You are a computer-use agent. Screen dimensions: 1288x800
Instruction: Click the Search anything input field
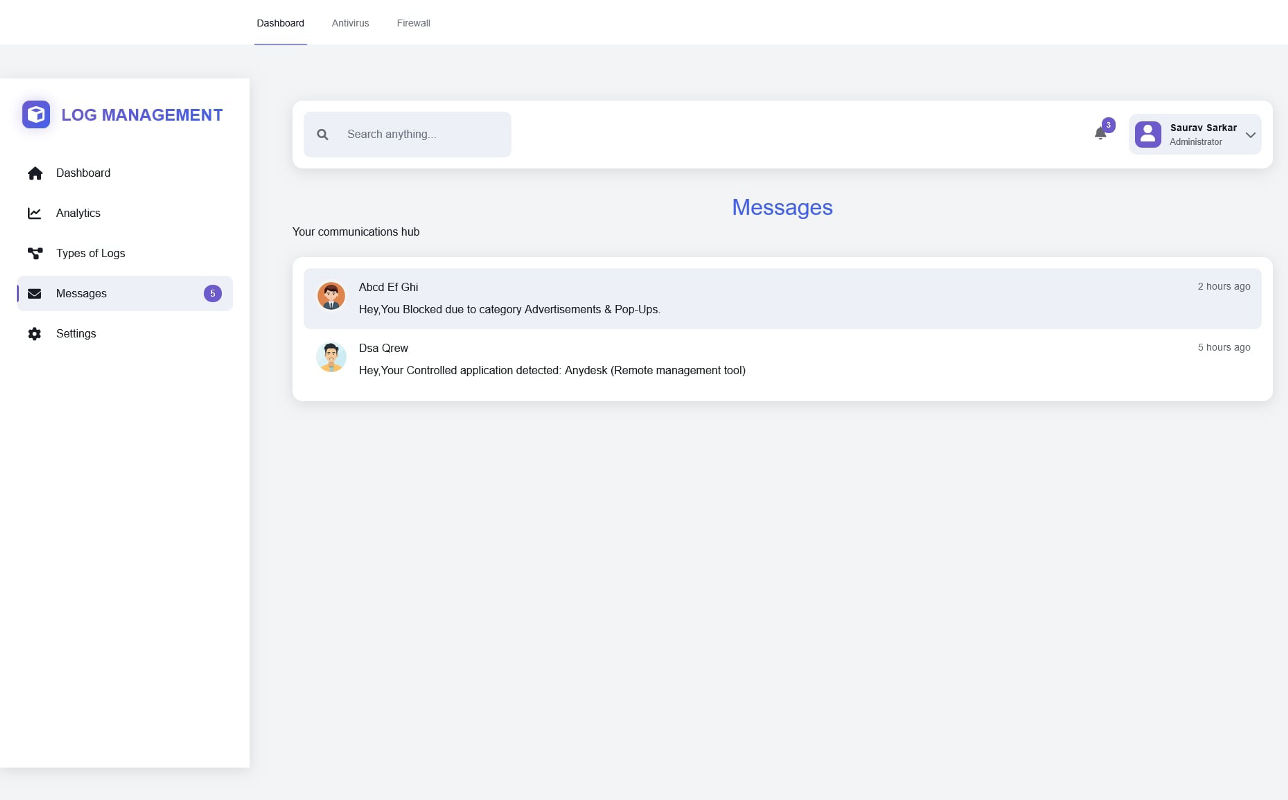pos(420,134)
